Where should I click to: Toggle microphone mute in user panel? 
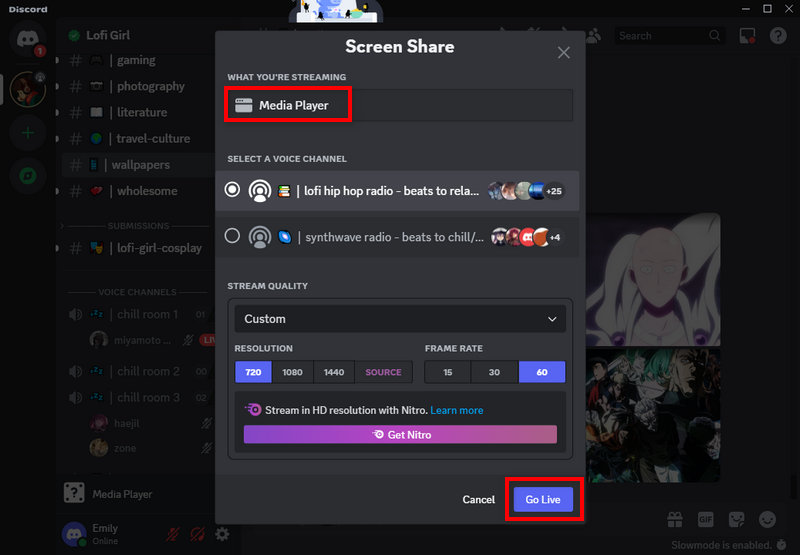[173, 534]
